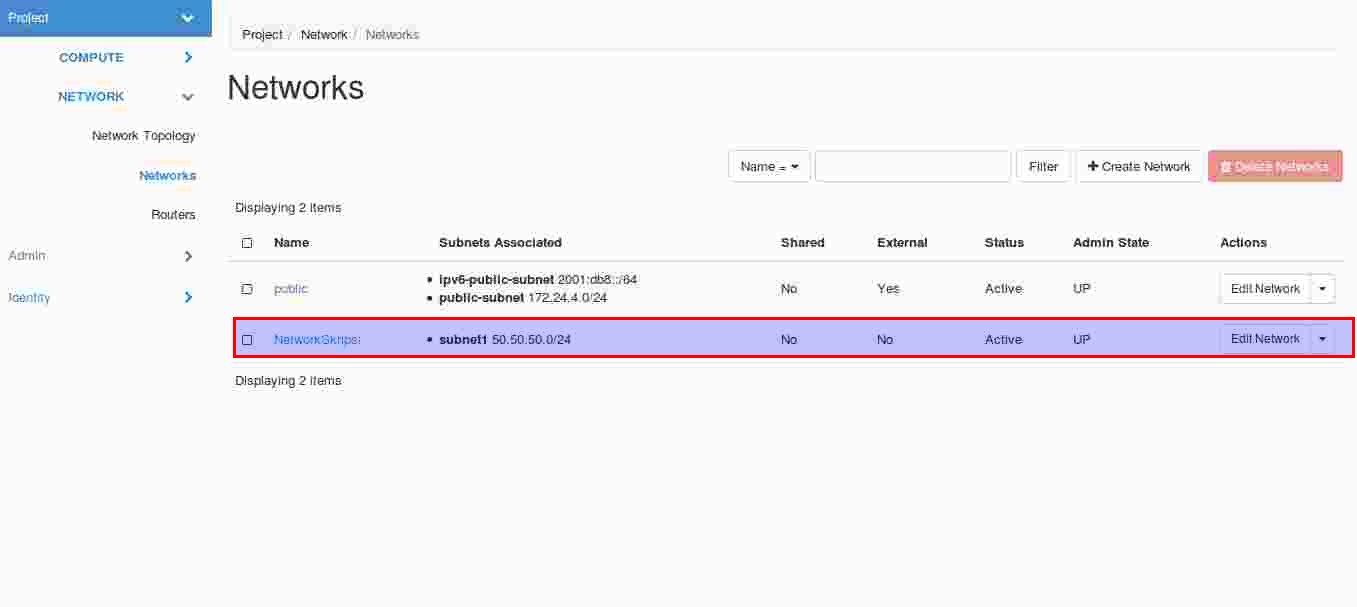Click top Displaying 2 items text

click(x=288, y=208)
